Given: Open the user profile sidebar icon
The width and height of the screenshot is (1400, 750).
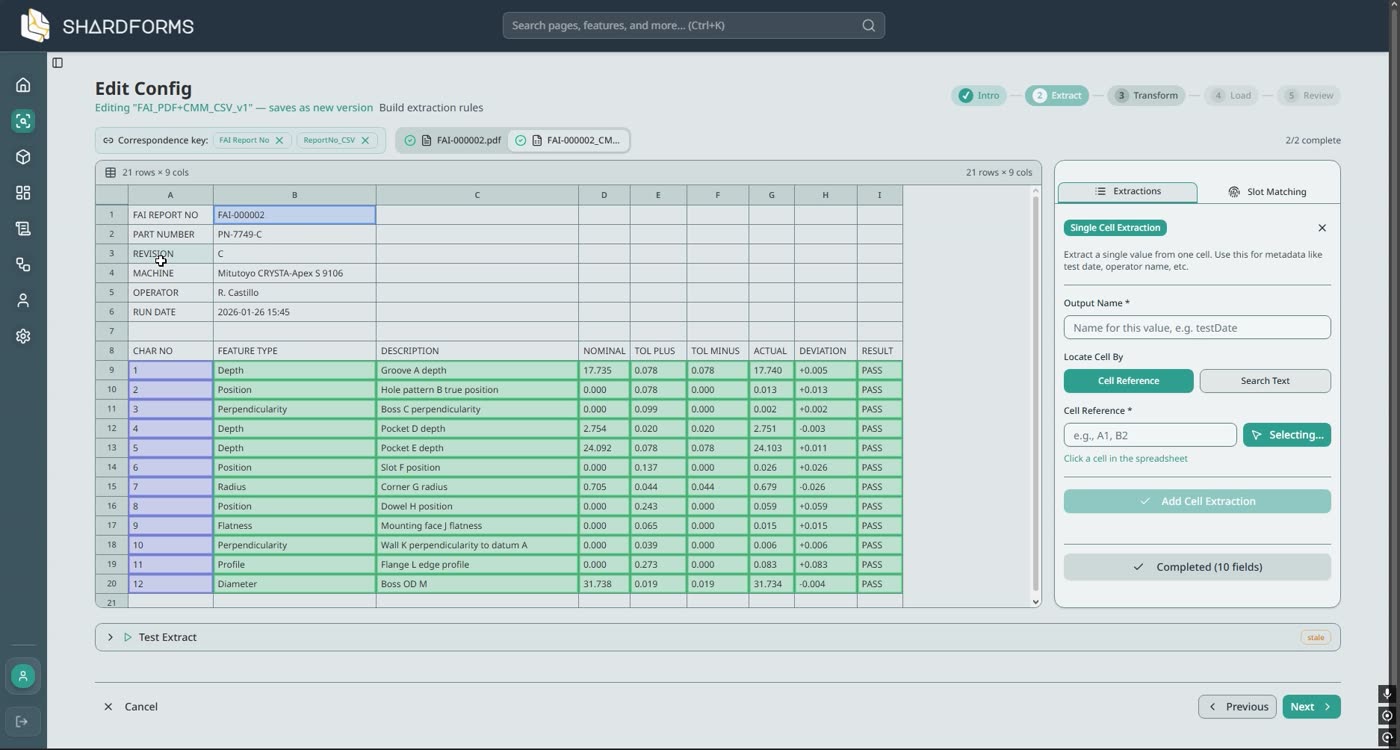Looking at the screenshot, I should coord(23,300).
